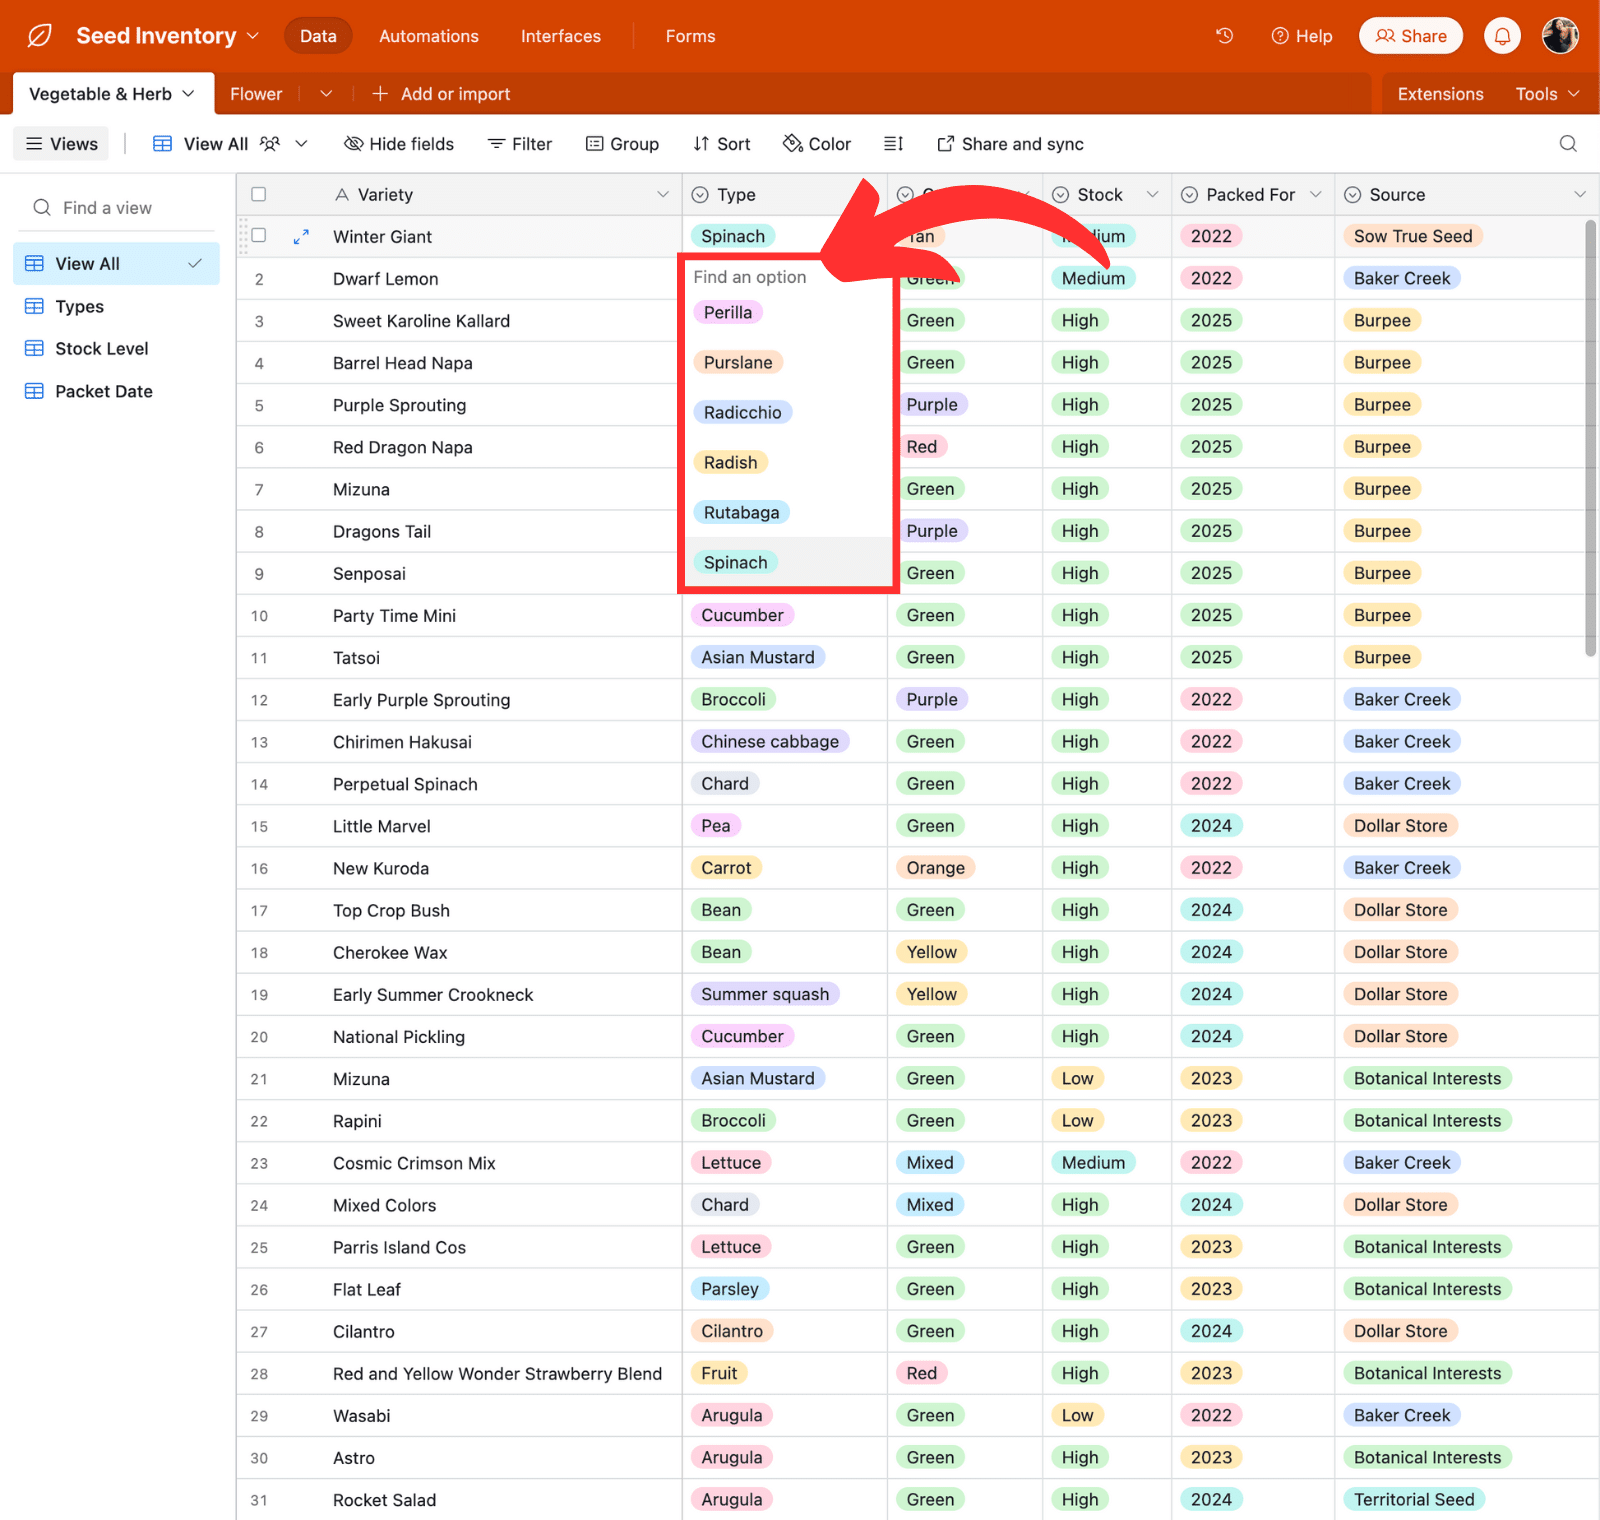Select the Radicchio colored option

click(742, 412)
